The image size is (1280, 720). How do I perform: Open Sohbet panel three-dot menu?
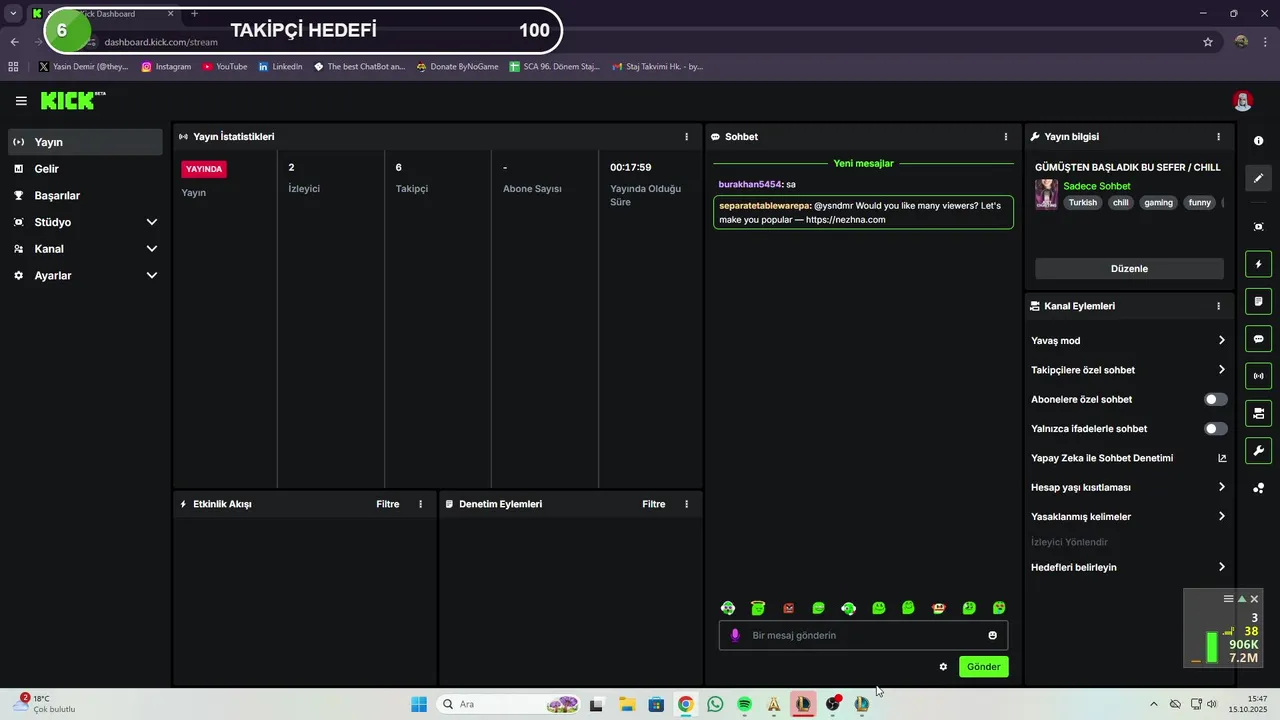[x=1006, y=137]
